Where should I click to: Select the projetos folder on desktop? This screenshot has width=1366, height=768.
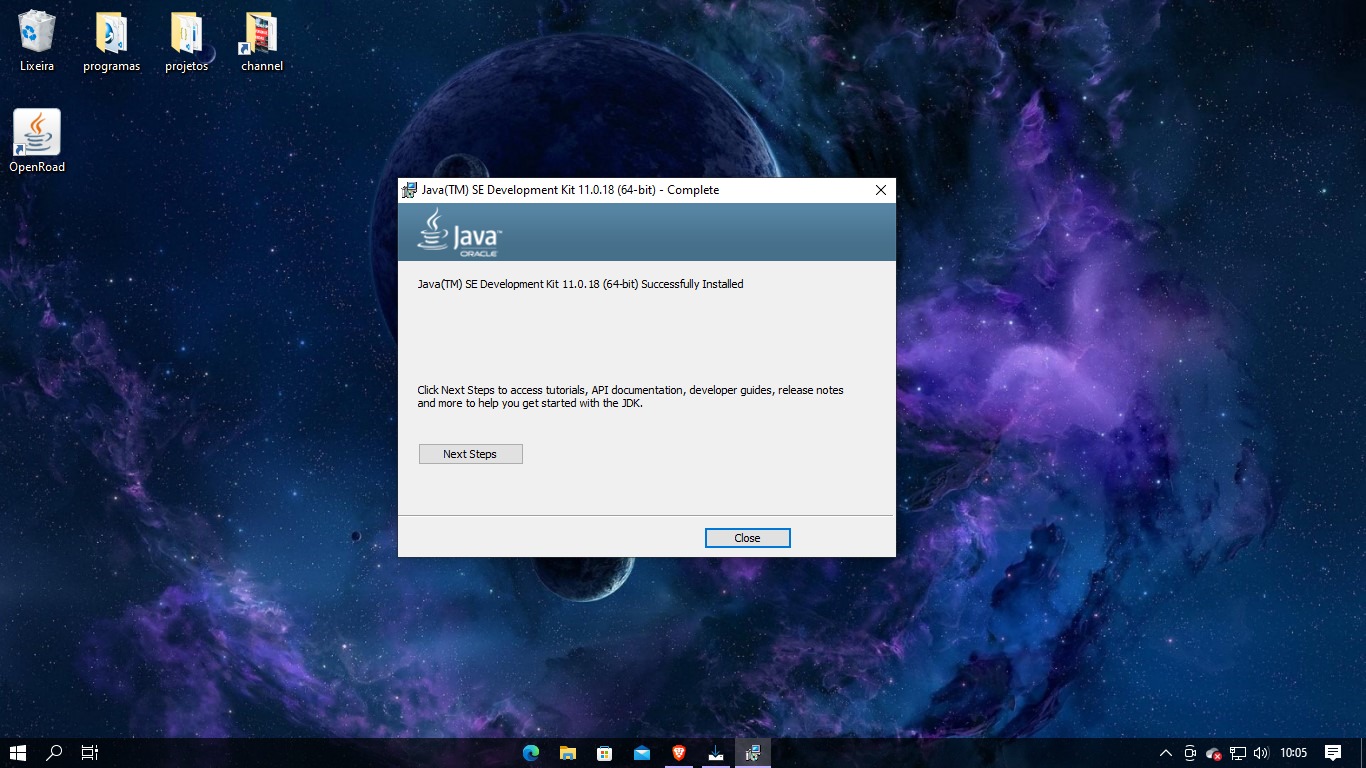[x=187, y=41]
